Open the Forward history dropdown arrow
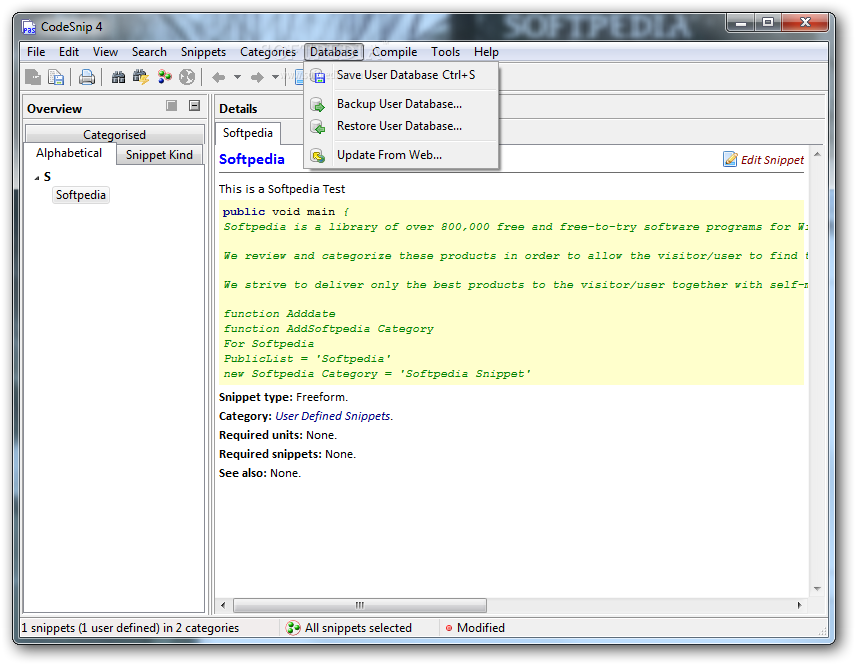The width and height of the screenshot is (856, 665). point(276,78)
